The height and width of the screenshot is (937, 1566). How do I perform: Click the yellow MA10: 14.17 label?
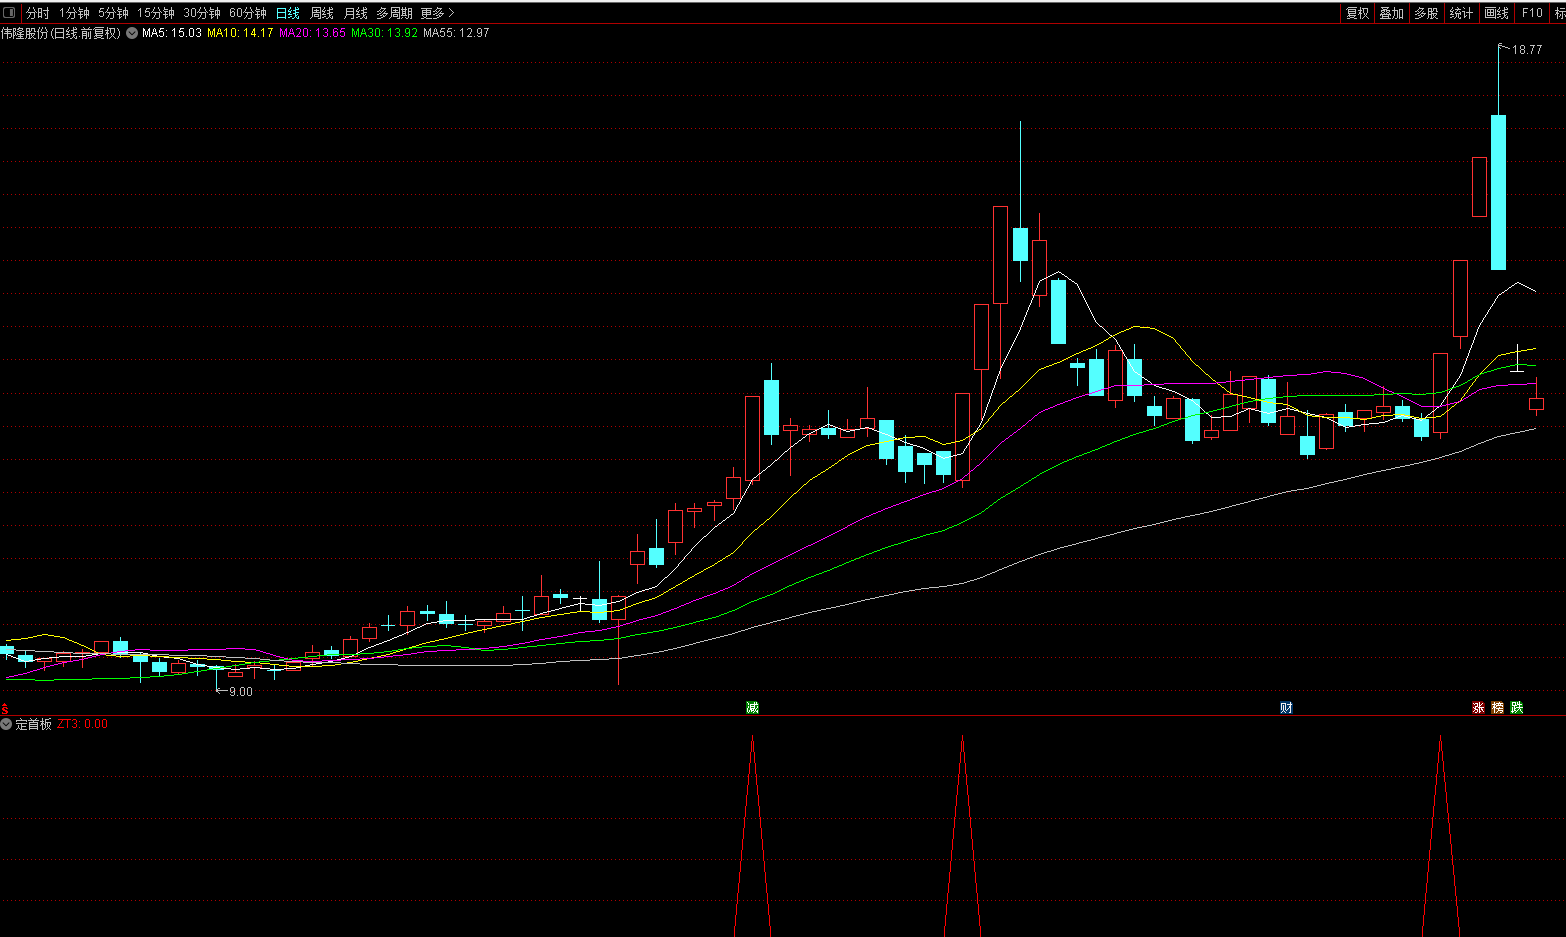coord(240,33)
